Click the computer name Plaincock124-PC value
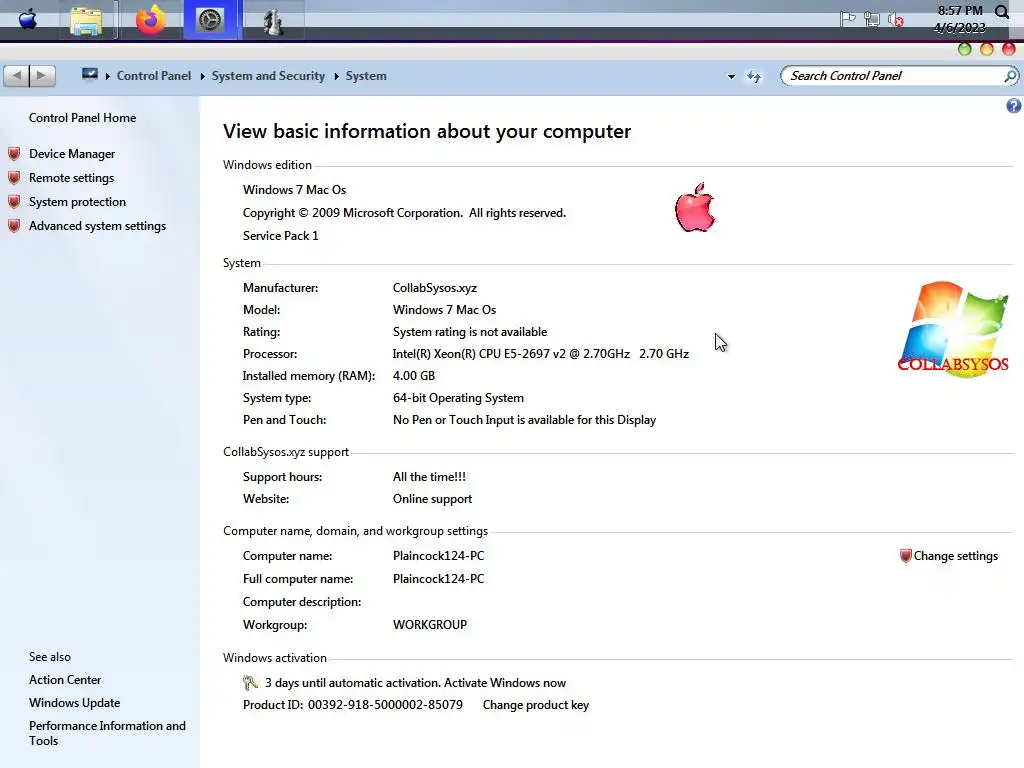Viewport: 1024px width, 768px height. pos(438,556)
